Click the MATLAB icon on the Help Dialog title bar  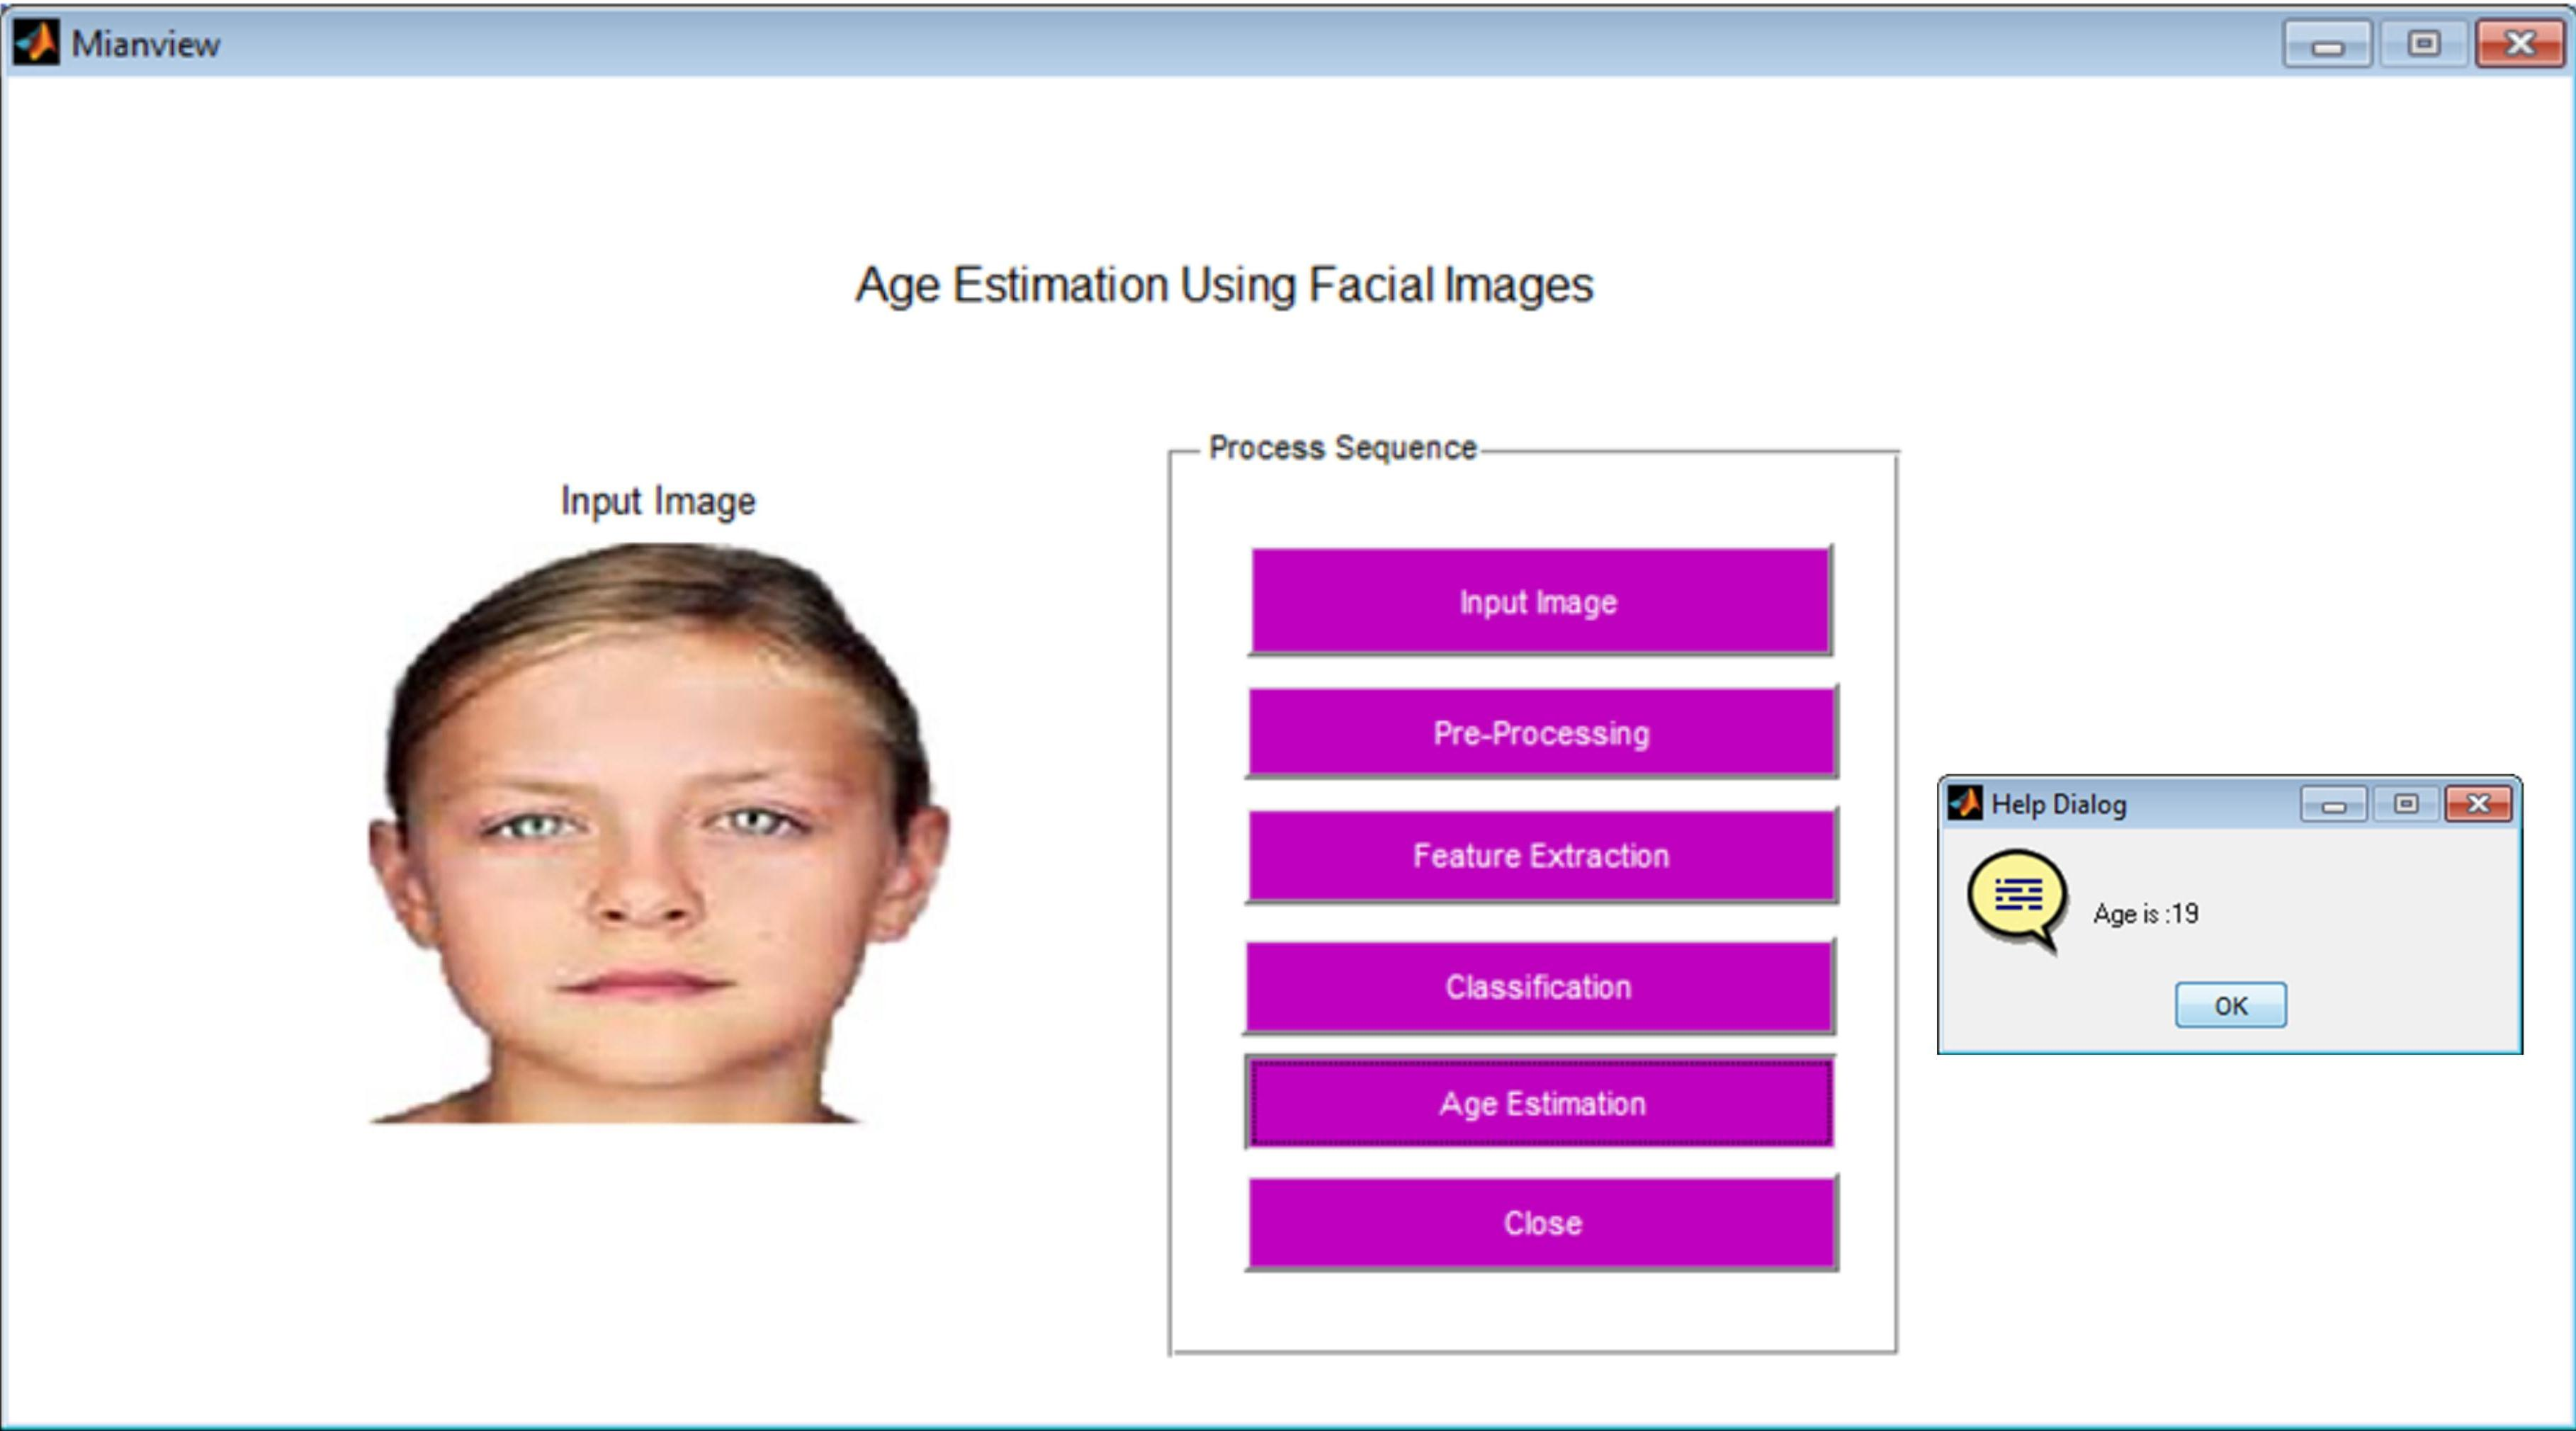(1966, 803)
